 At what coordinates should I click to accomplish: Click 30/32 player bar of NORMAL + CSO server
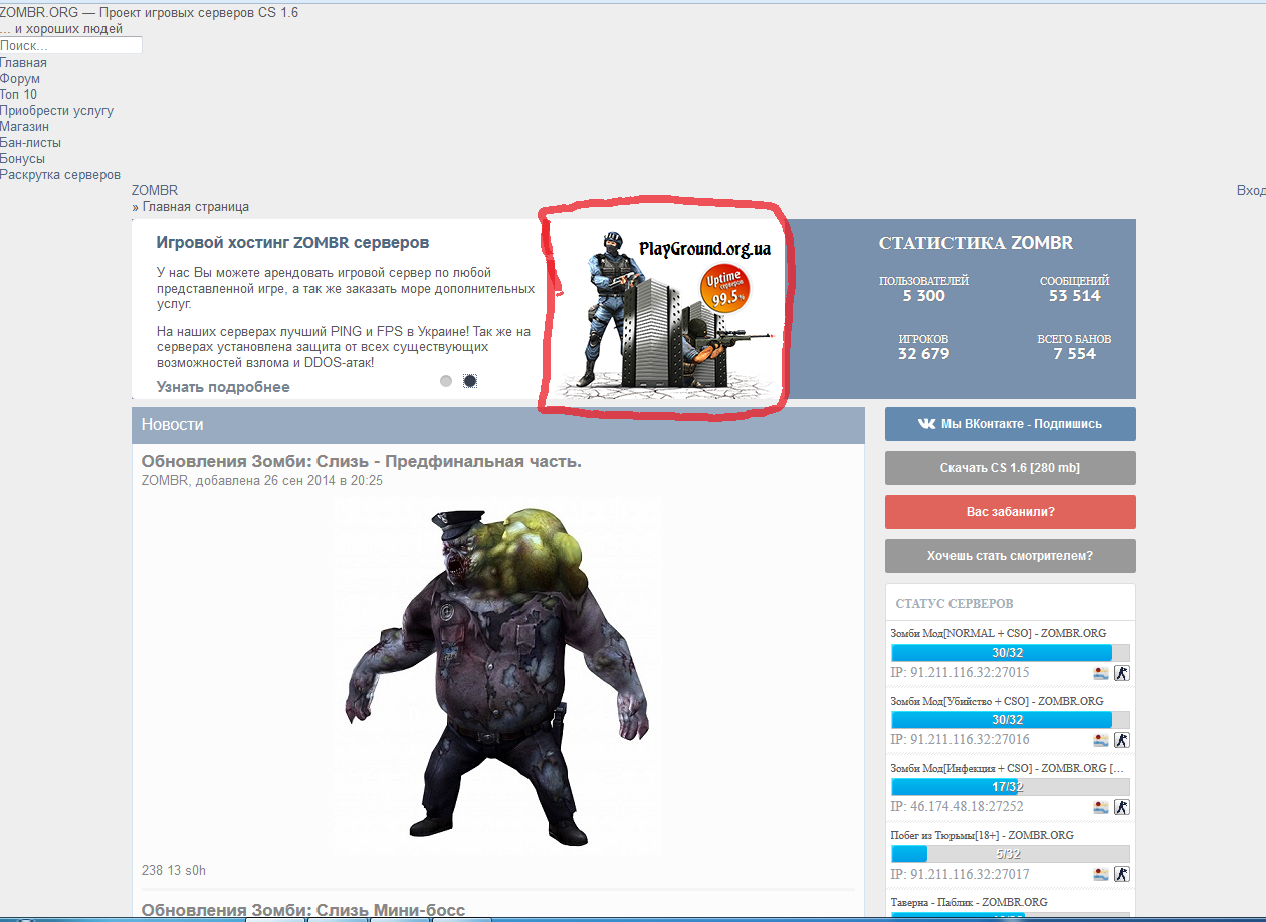(x=1010, y=652)
